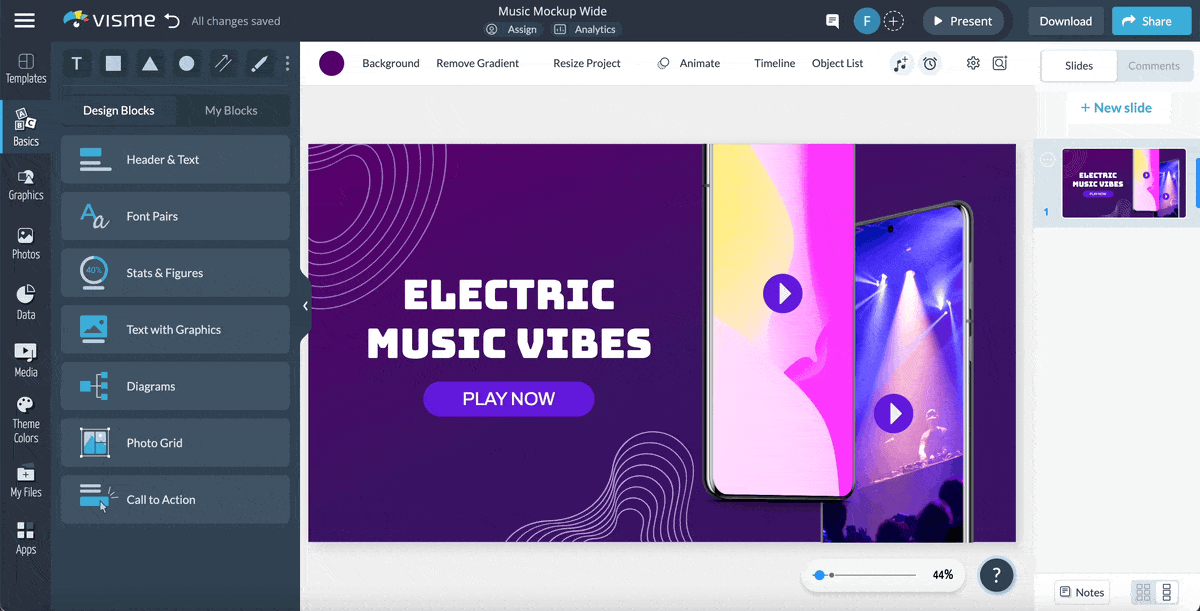
Task: Click the add music note icon
Action: click(x=901, y=64)
